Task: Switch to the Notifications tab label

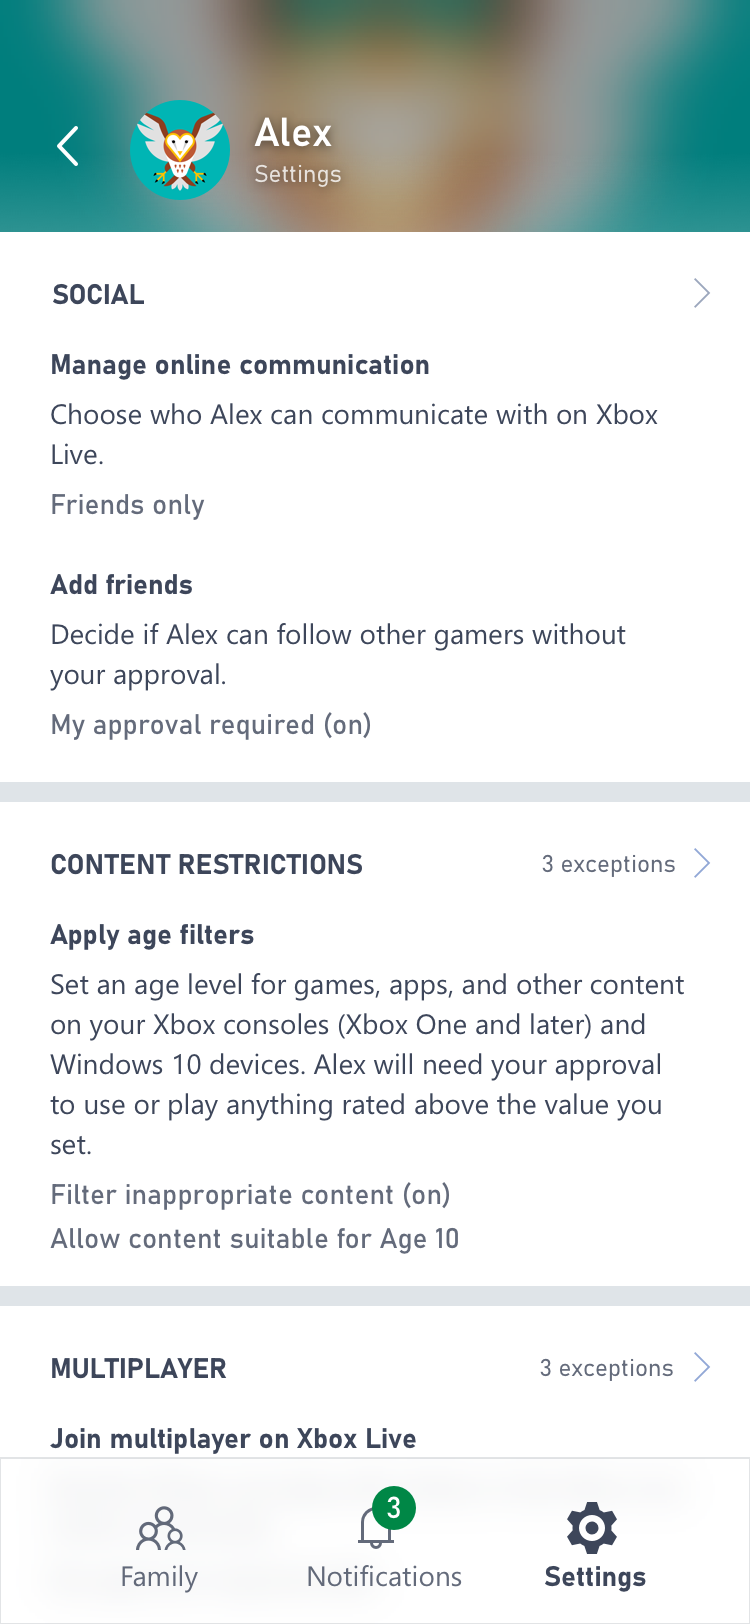Action: [384, 1577]
